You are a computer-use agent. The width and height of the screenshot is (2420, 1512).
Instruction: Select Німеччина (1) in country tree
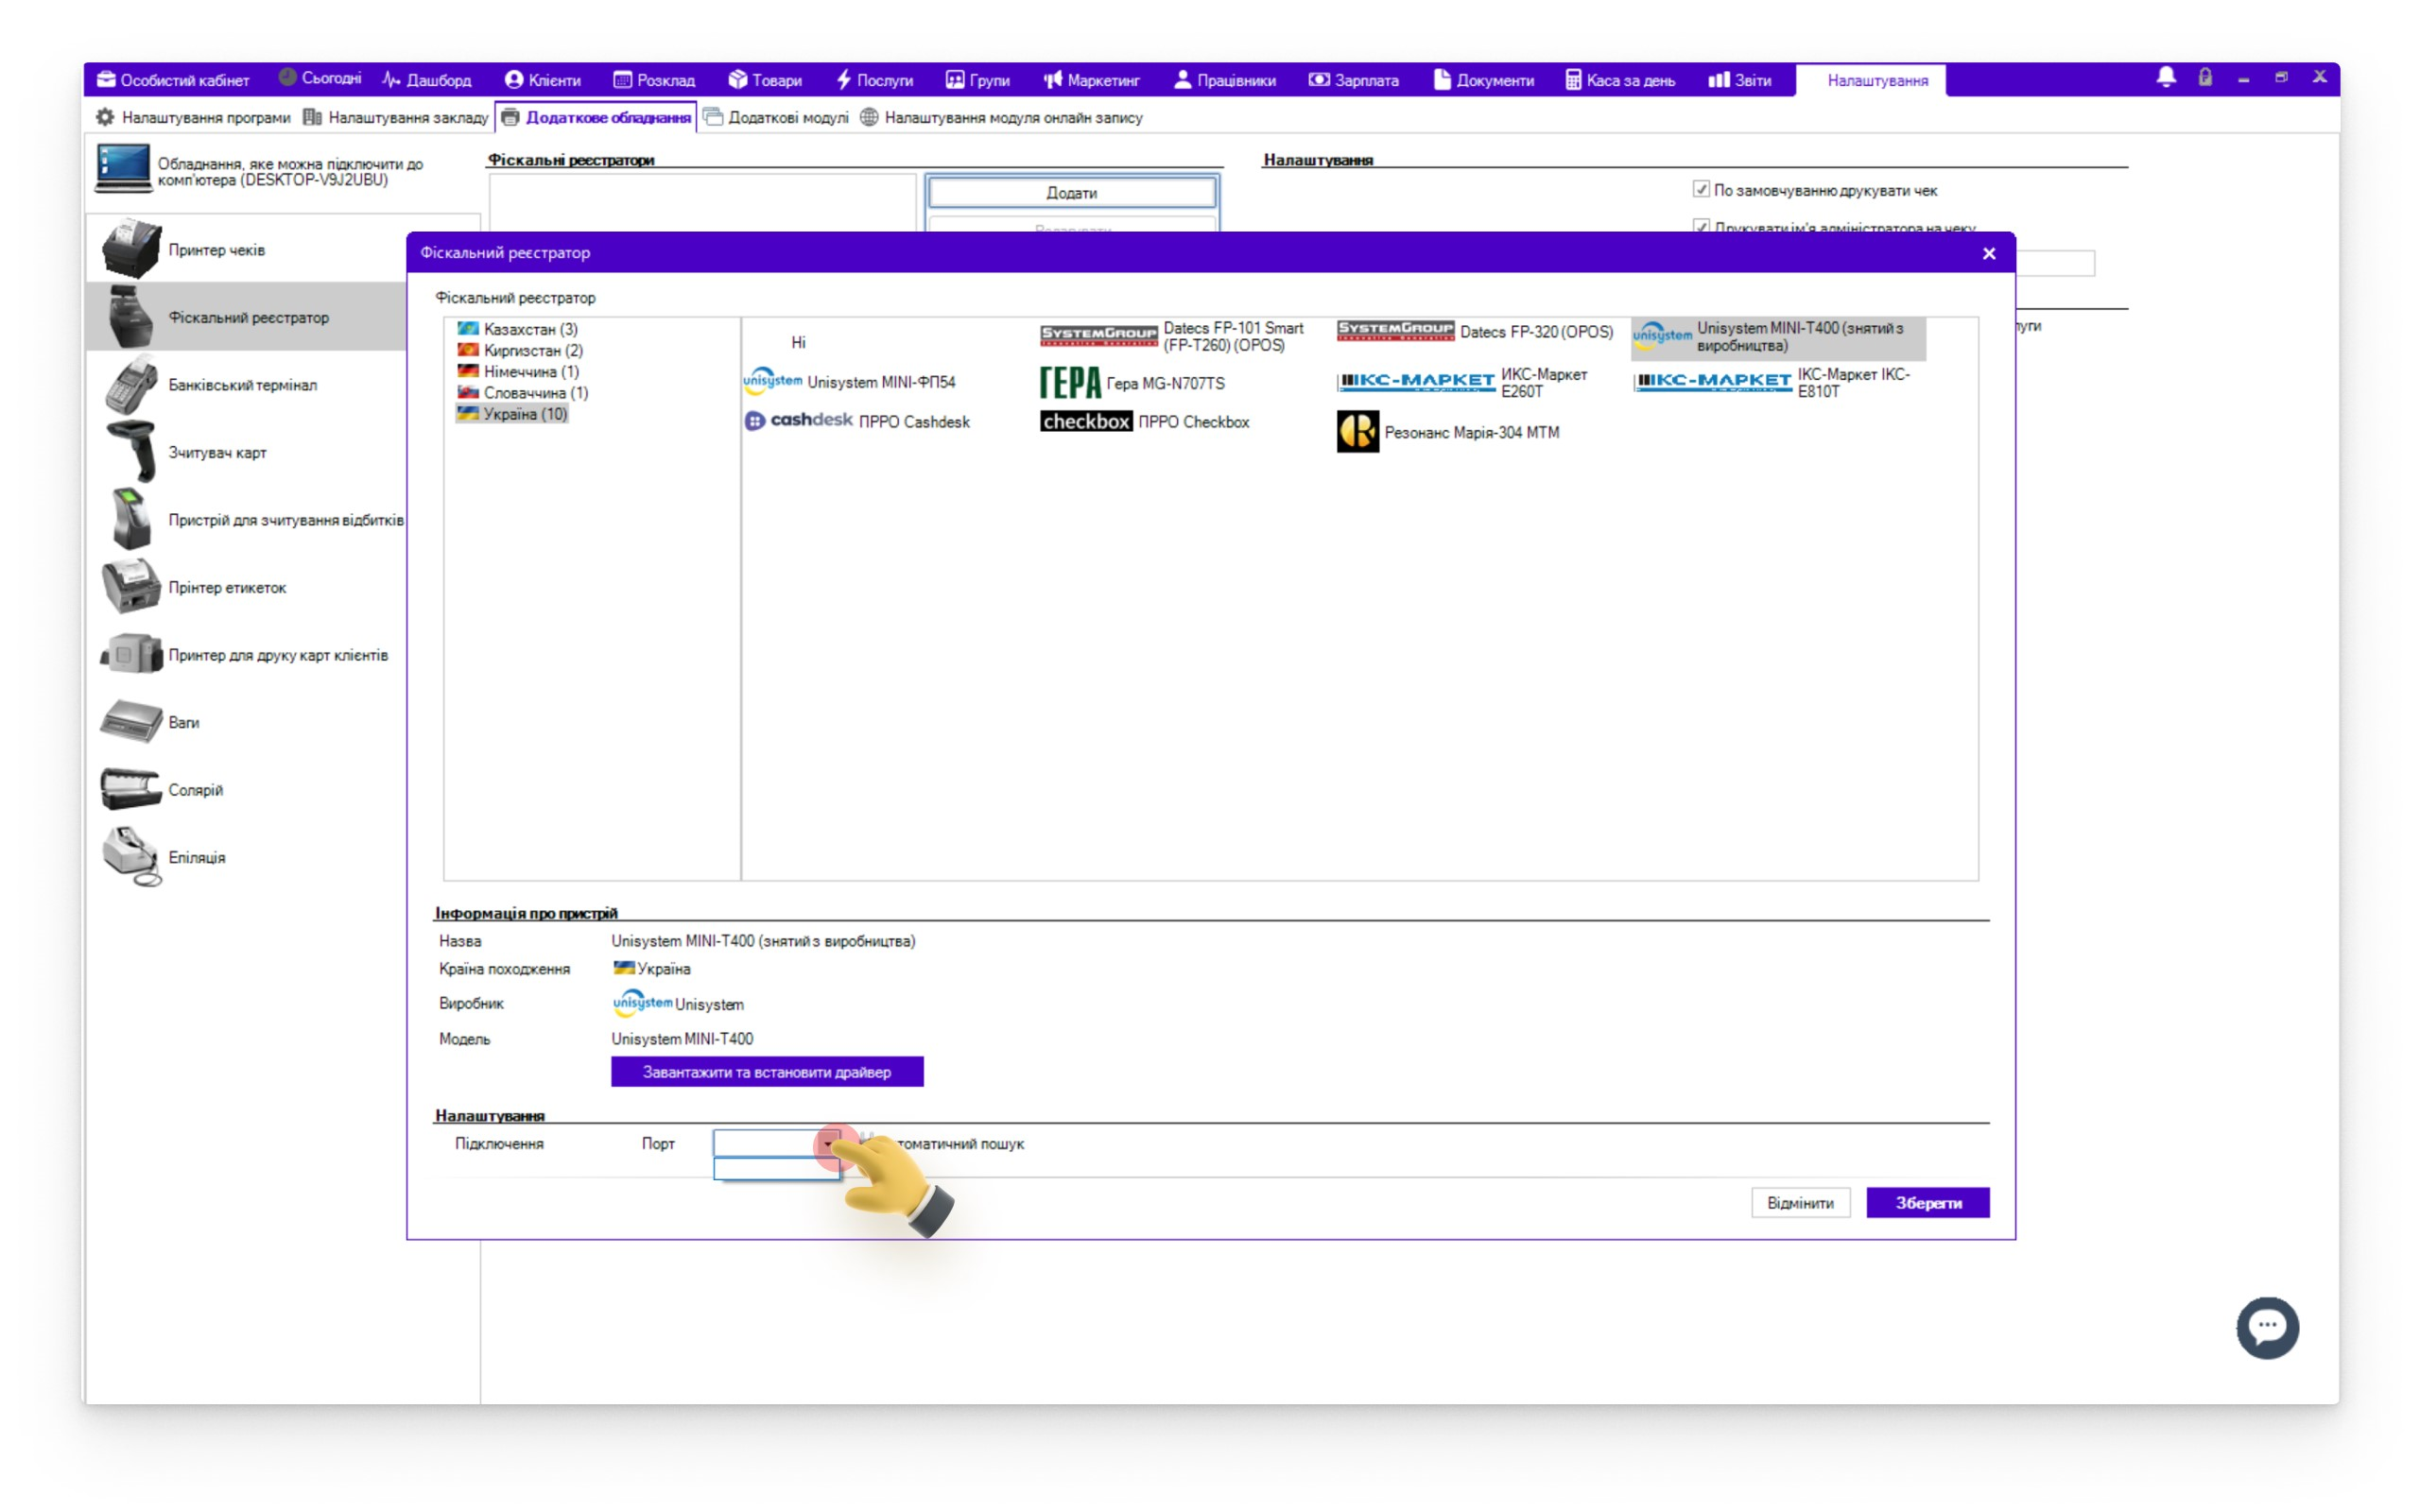[x=518, y=371]
